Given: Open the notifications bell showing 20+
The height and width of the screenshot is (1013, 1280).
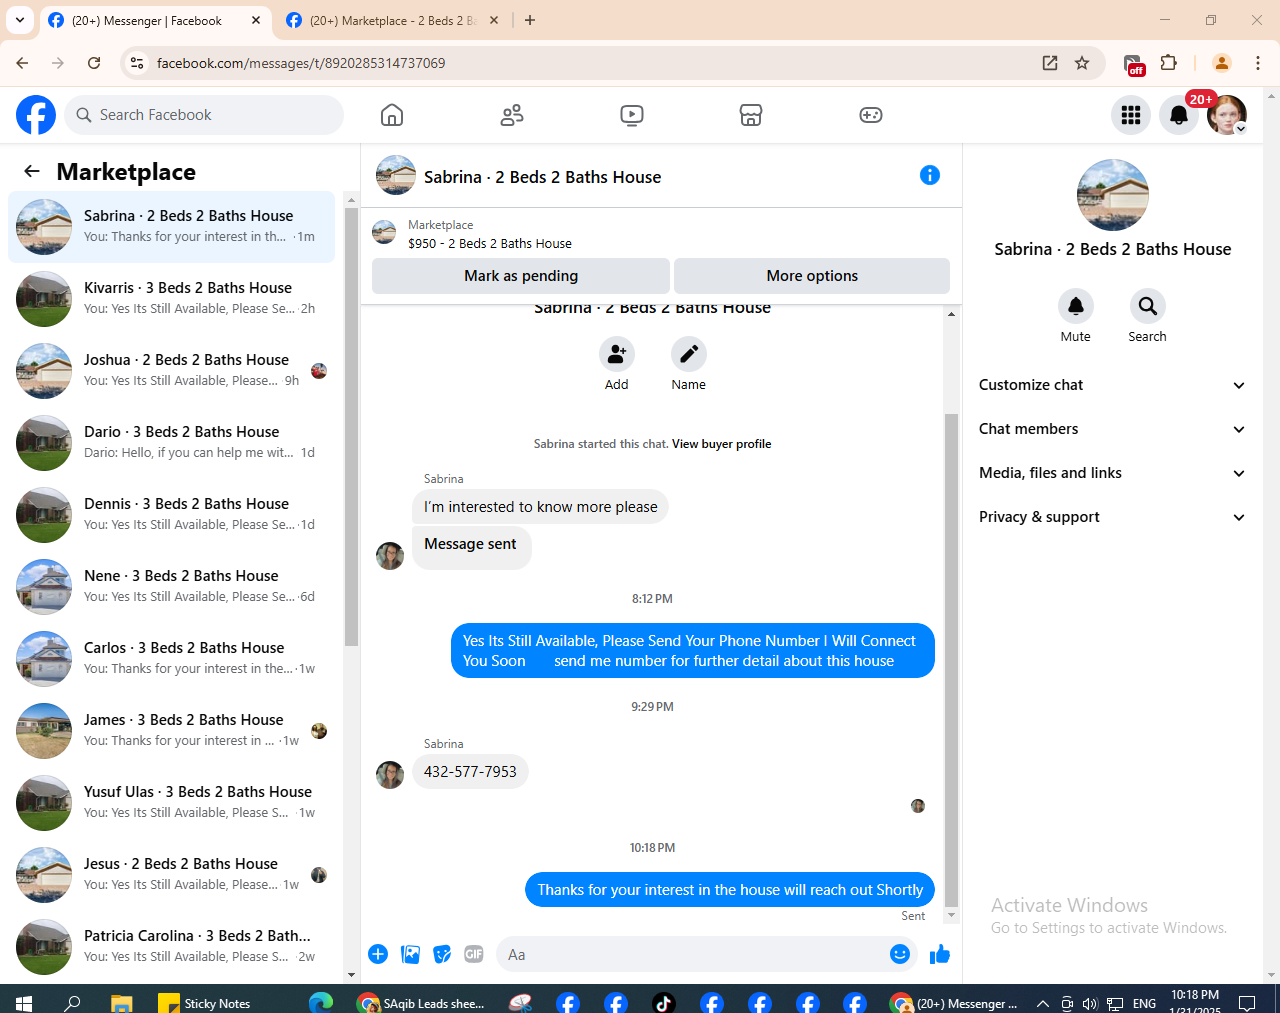Looking at the screenshot, I should pos(1179,115).
